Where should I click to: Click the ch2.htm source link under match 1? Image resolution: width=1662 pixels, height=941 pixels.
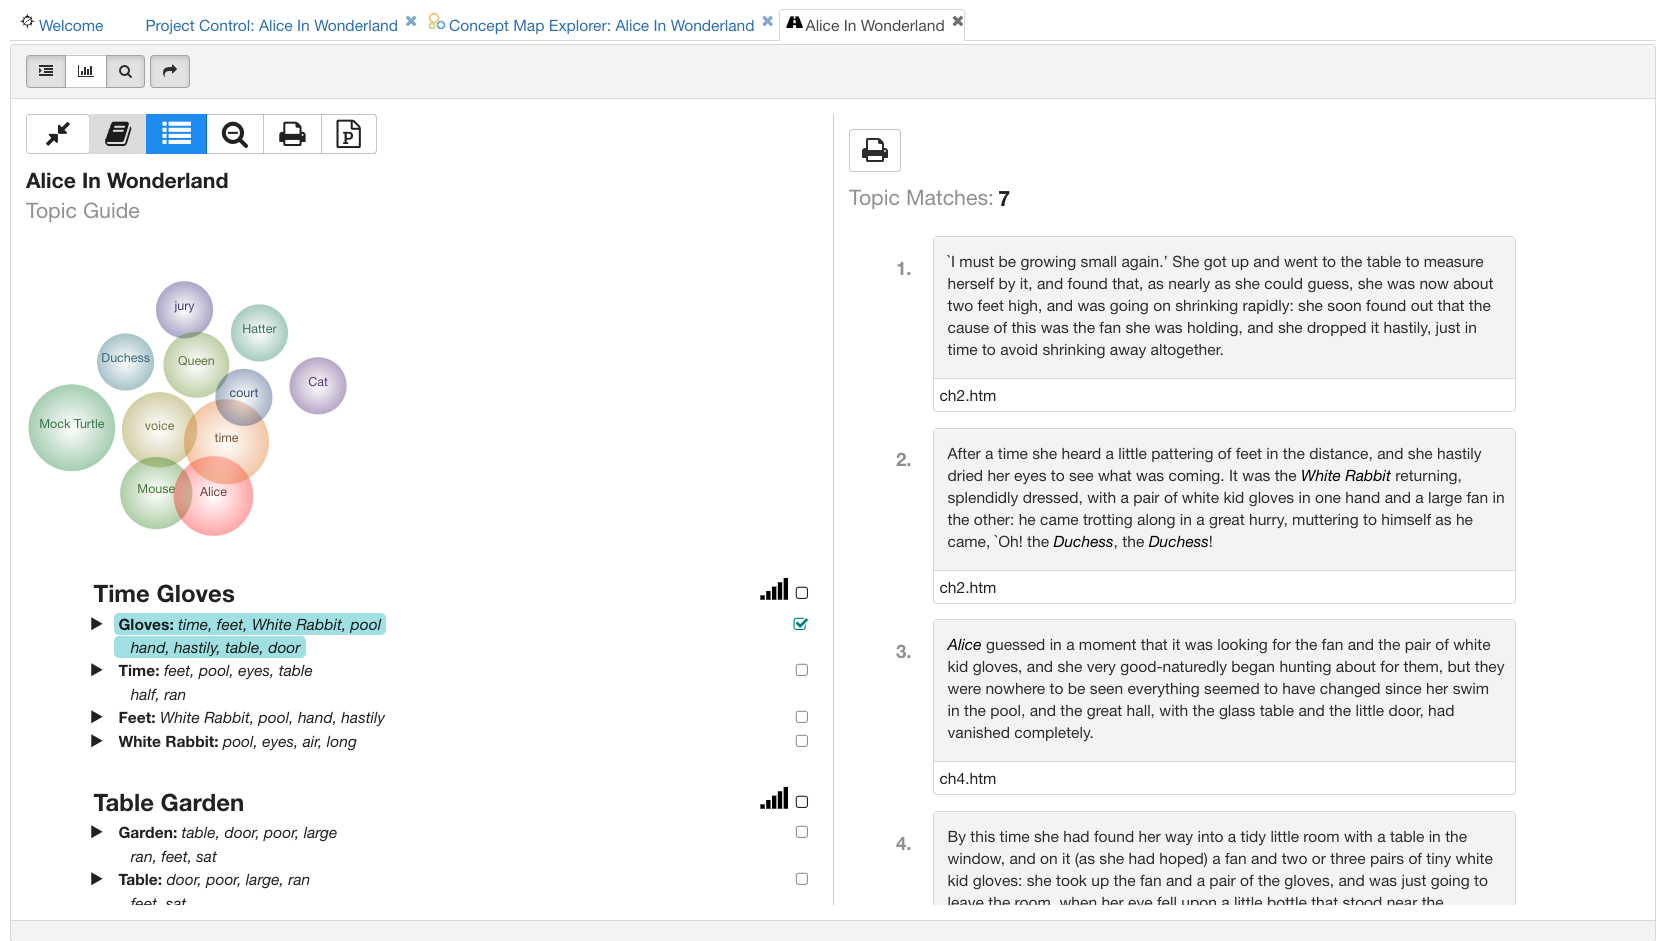coord(966,395)
